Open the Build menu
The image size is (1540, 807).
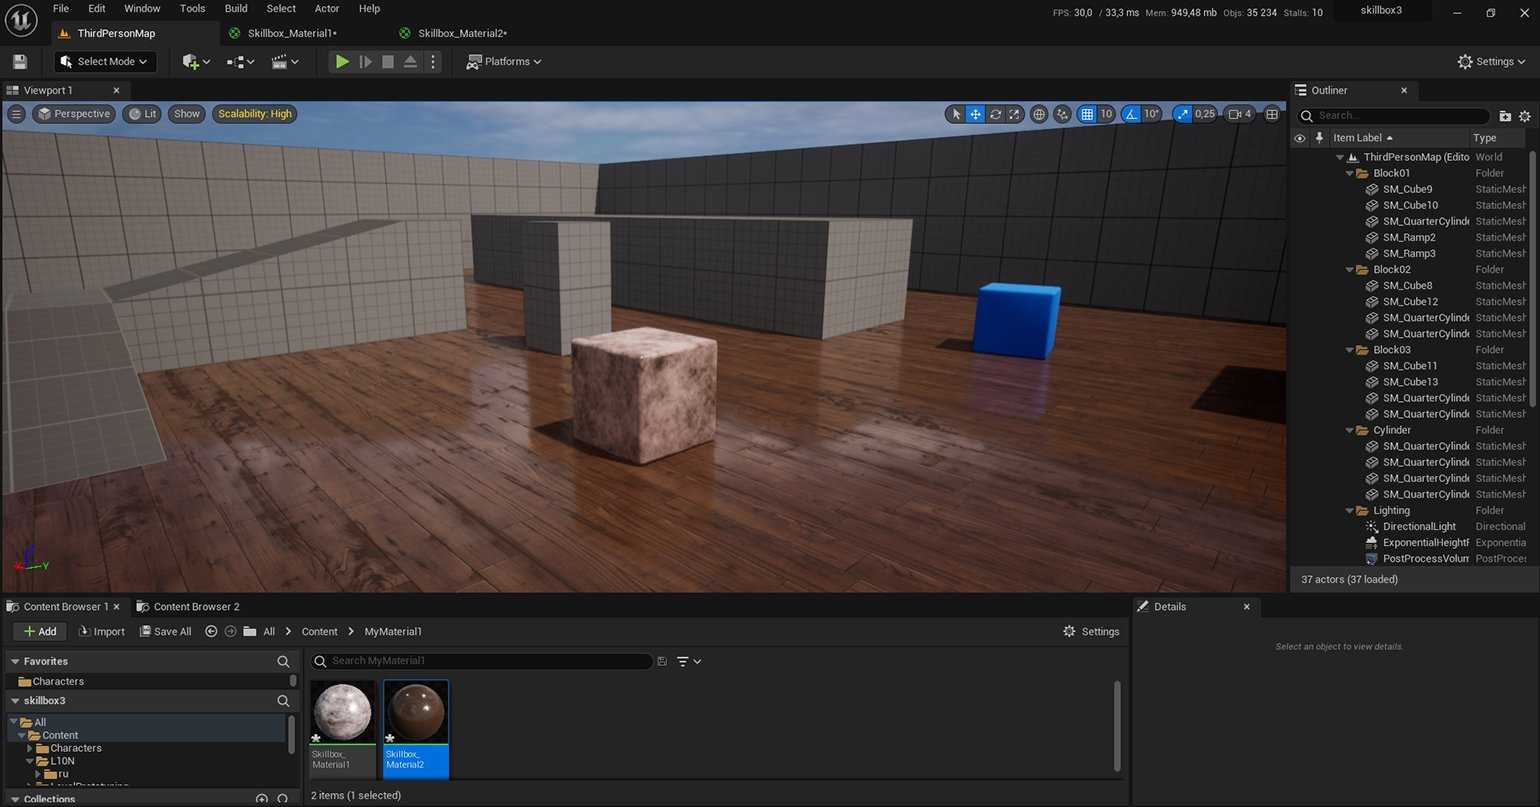[x=236, y=9]
